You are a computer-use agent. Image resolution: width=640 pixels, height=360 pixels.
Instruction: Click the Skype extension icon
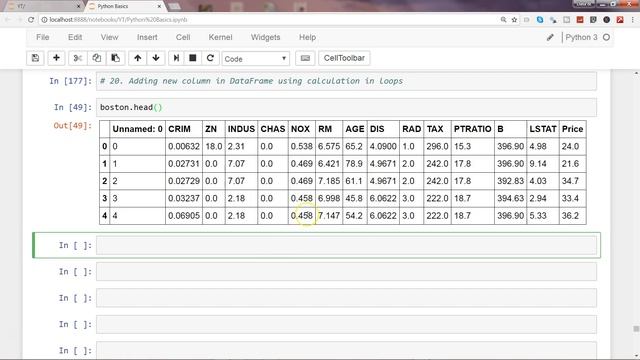pos(540,20)
